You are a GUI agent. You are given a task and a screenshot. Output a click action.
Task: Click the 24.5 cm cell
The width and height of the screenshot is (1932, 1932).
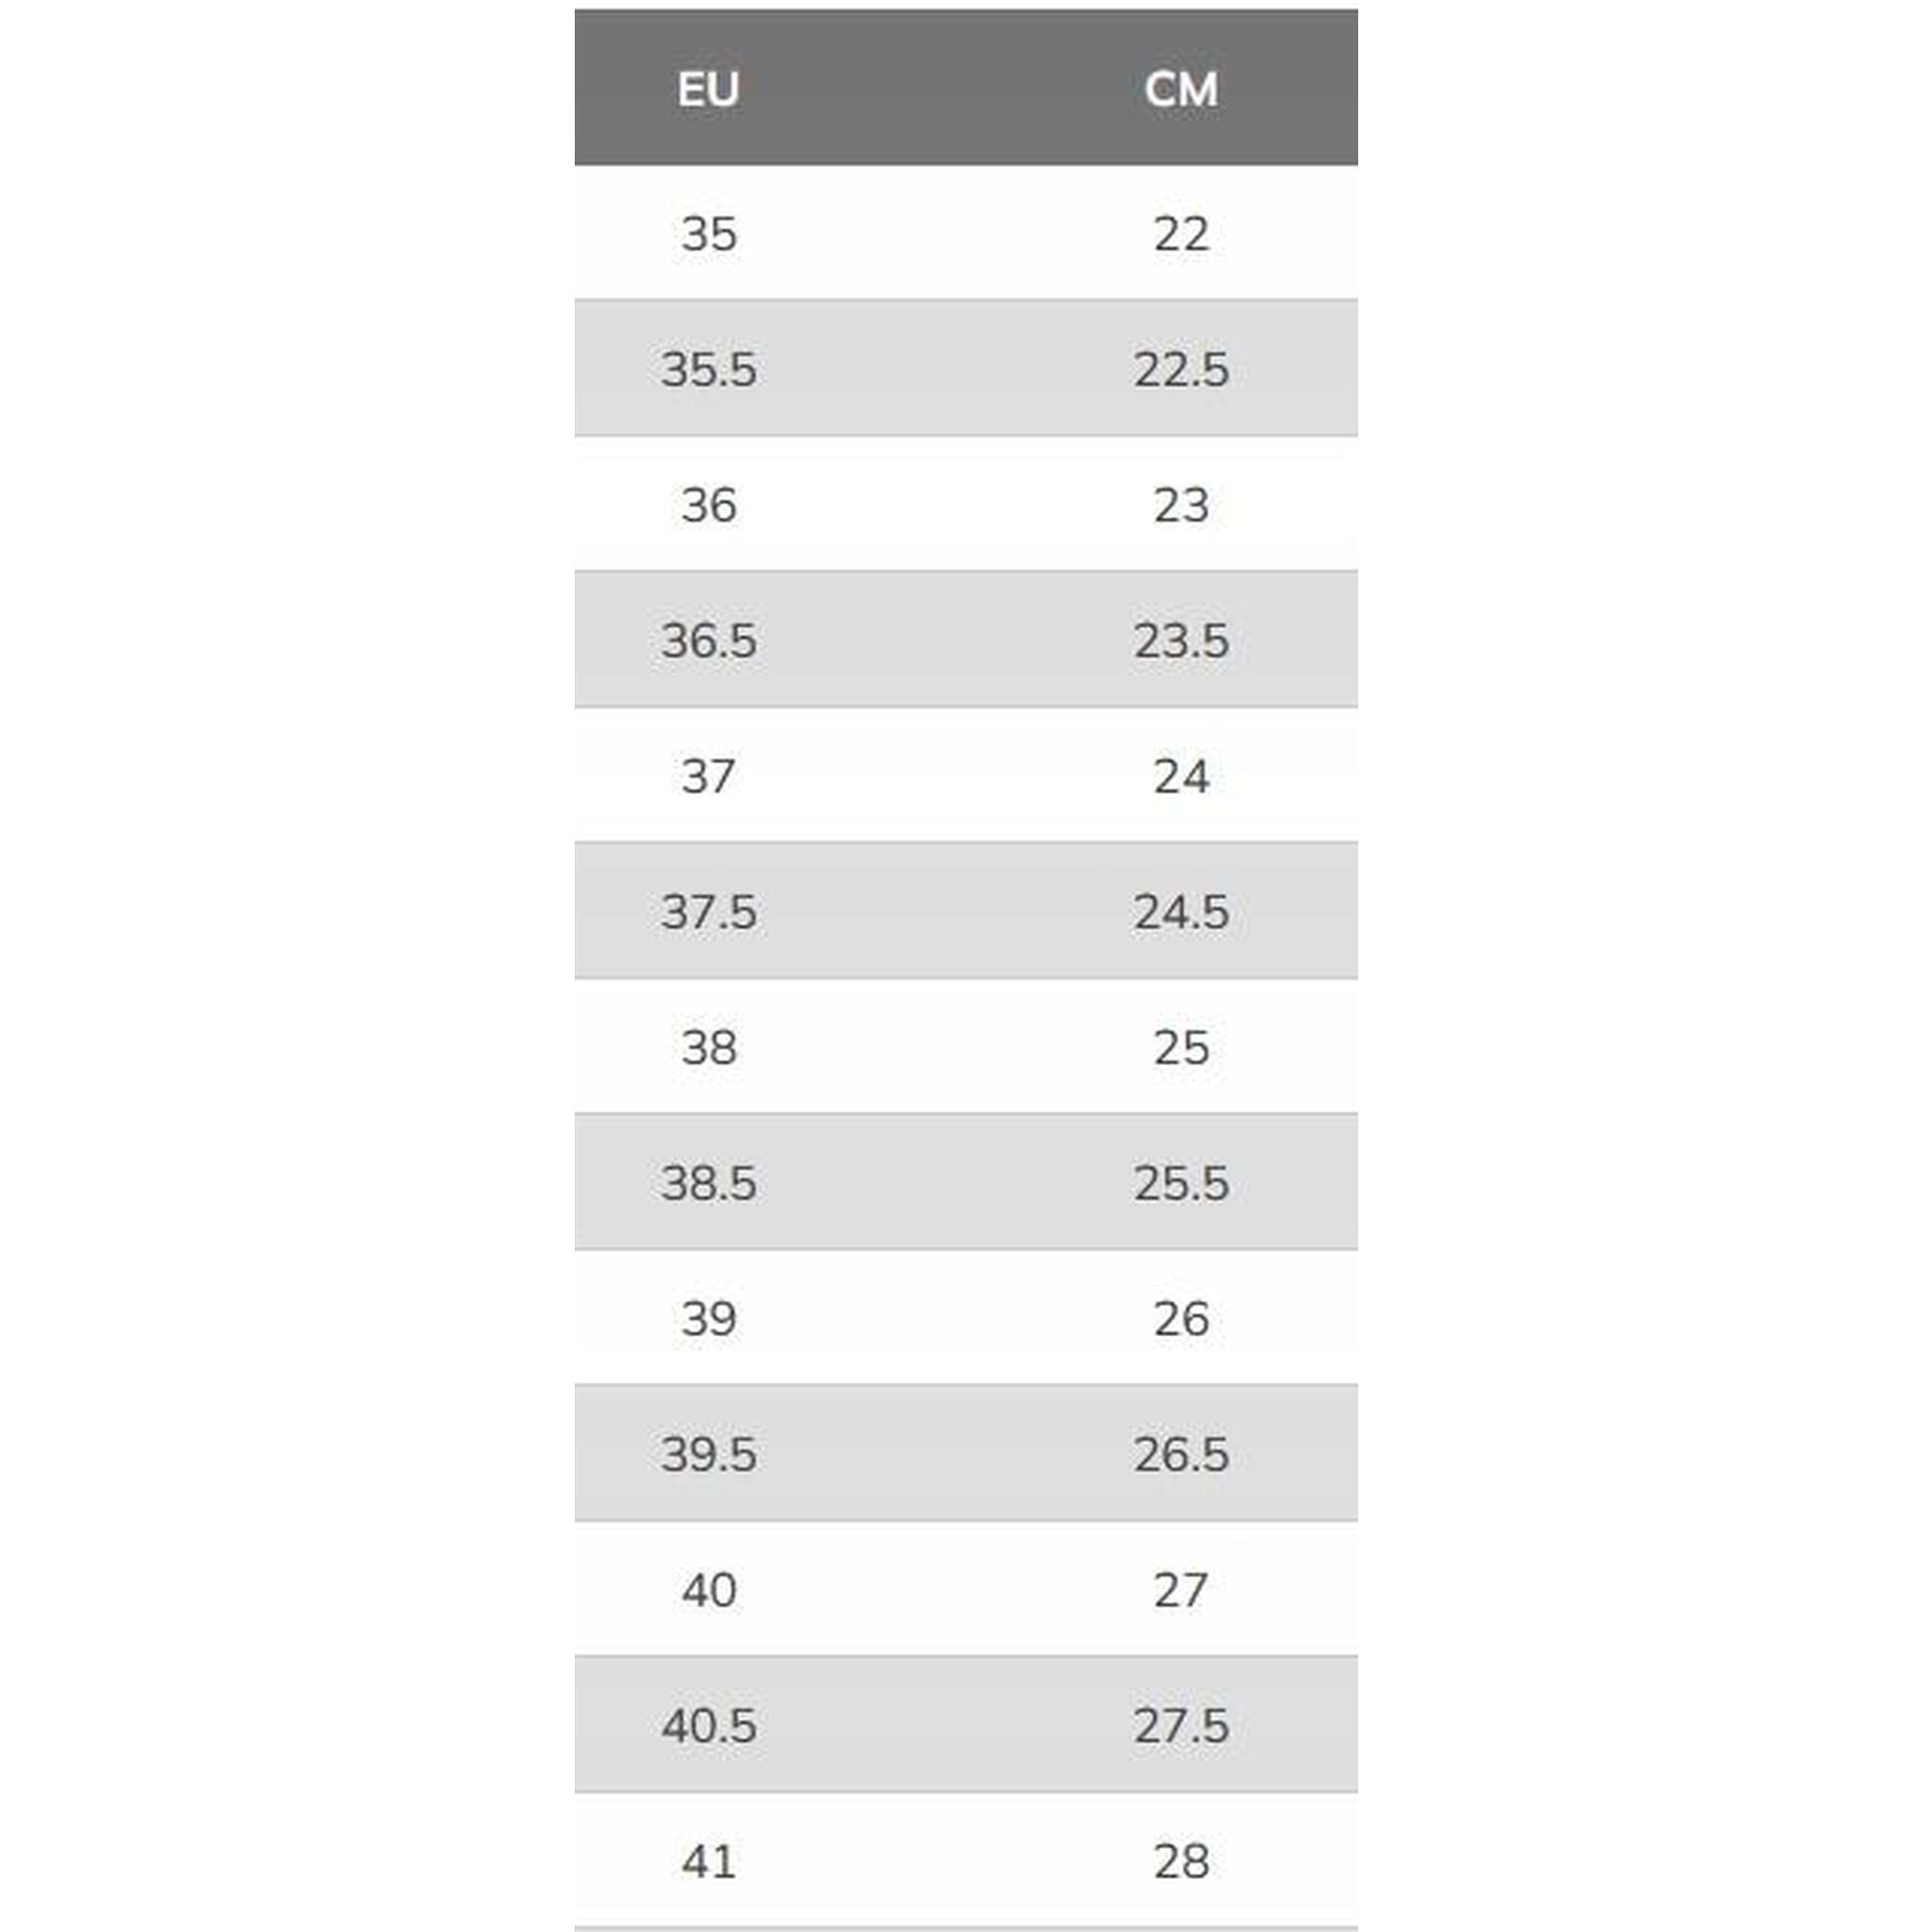[x=1181, y=912]
